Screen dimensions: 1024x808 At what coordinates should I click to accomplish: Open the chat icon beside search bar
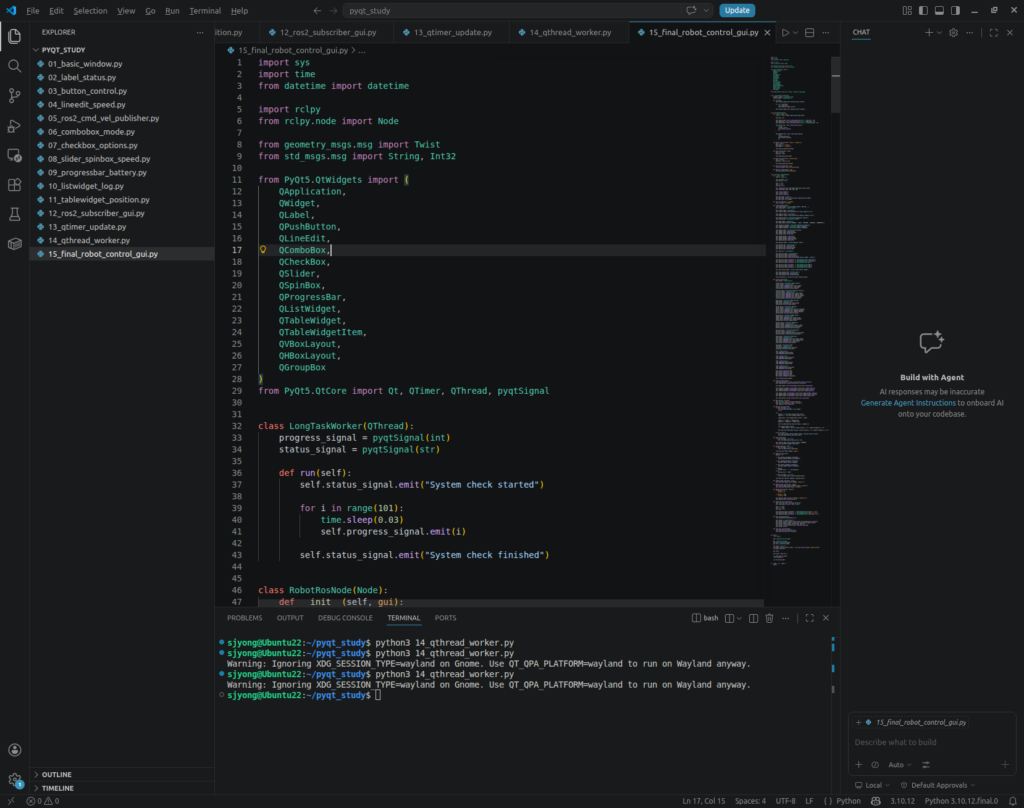pyautogui.click(x=691, y=10)
